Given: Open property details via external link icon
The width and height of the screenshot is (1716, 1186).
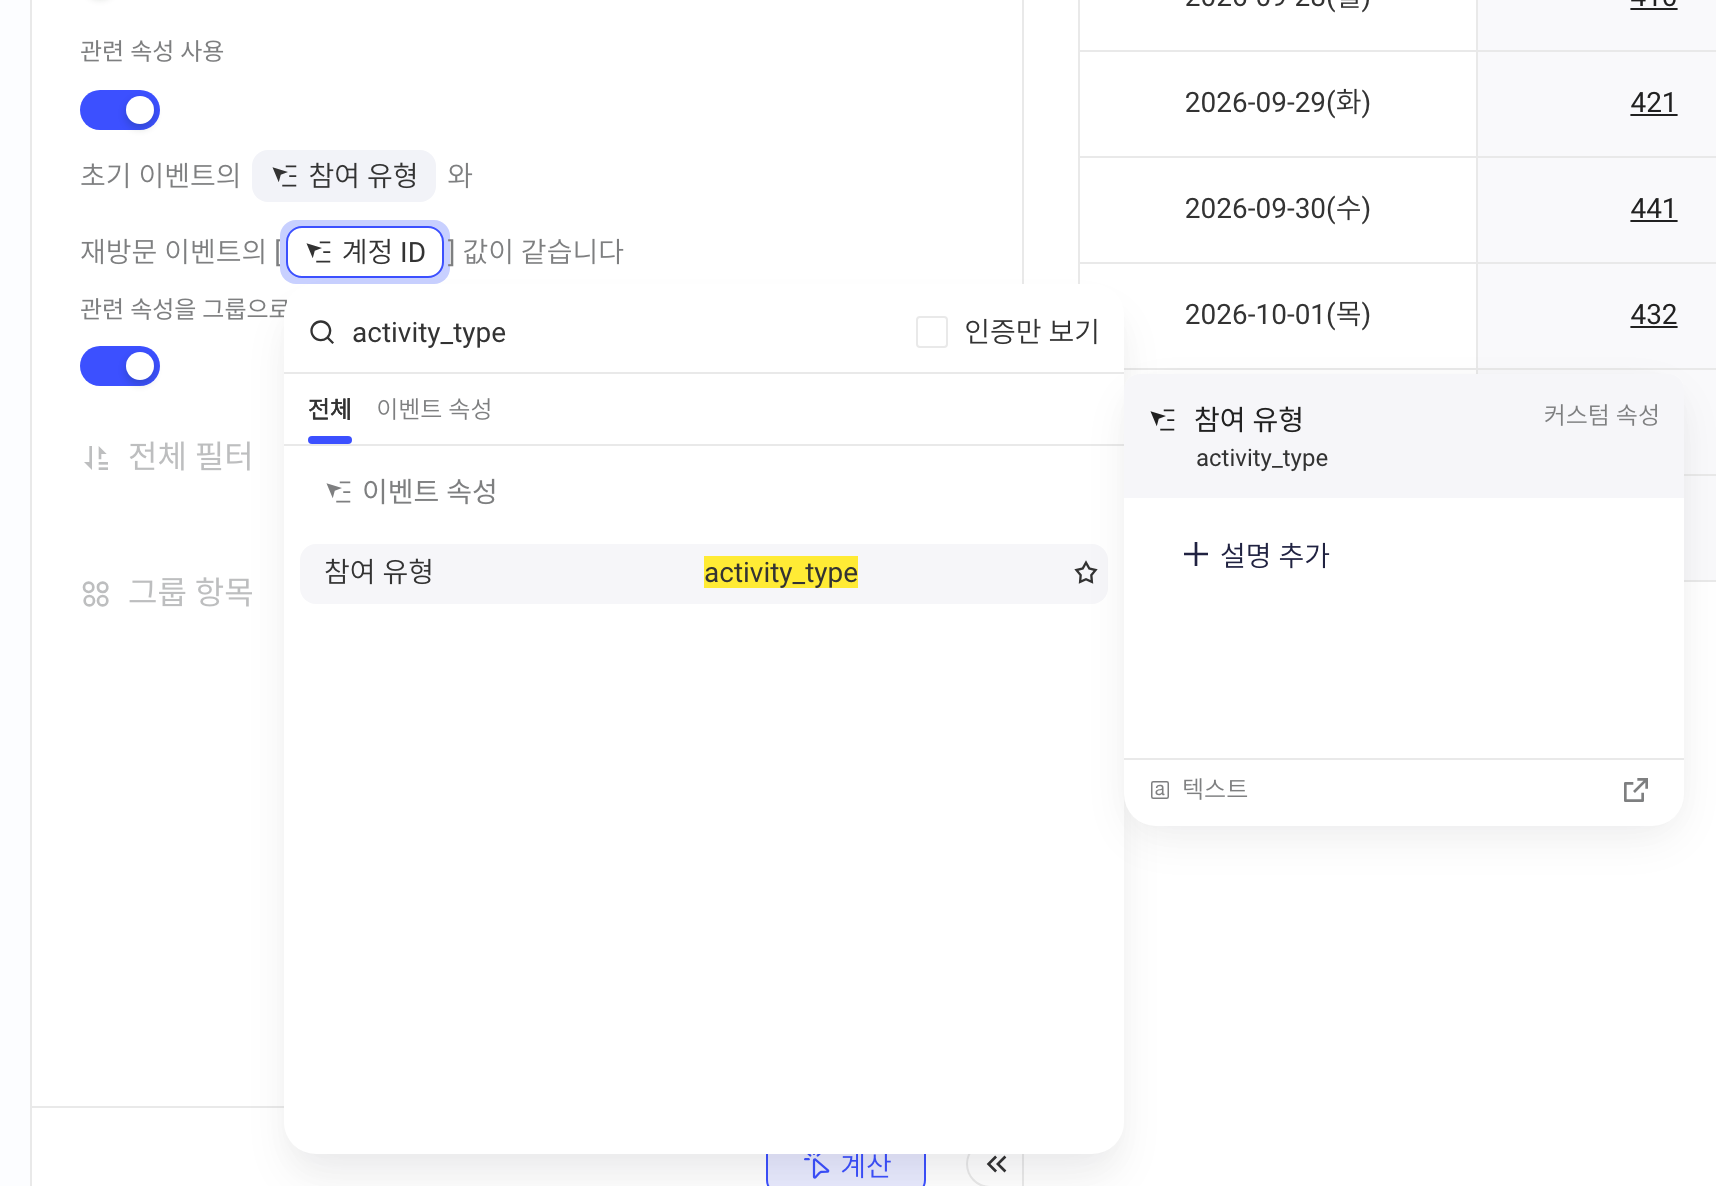Looking at the screenshot, I should point(1636,790).
